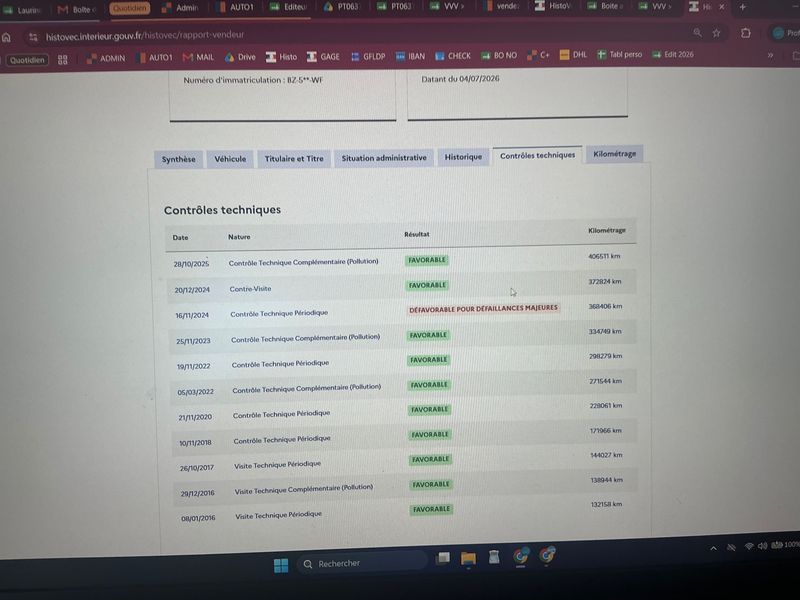
Task: Click the 298279 km mileage value
Action: [605, 356]
